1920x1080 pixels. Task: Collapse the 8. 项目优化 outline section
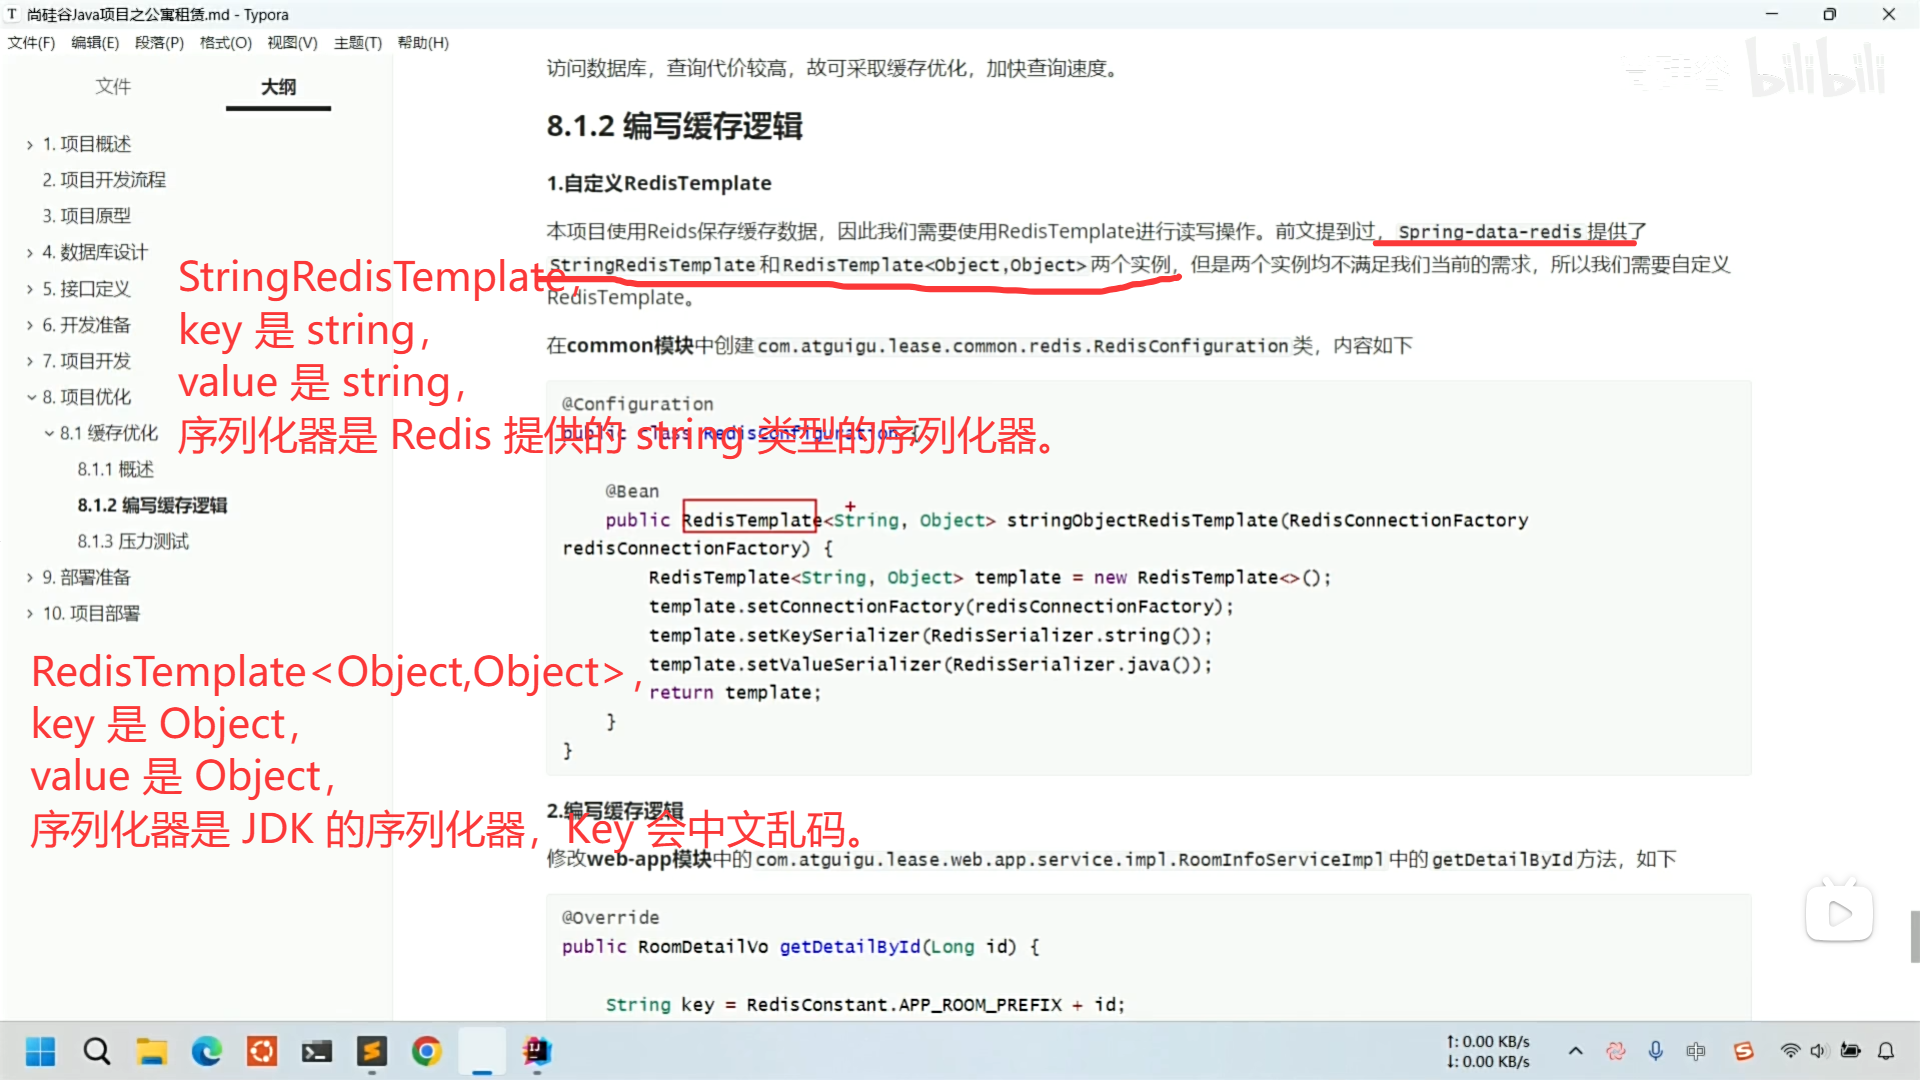point(30,397)
